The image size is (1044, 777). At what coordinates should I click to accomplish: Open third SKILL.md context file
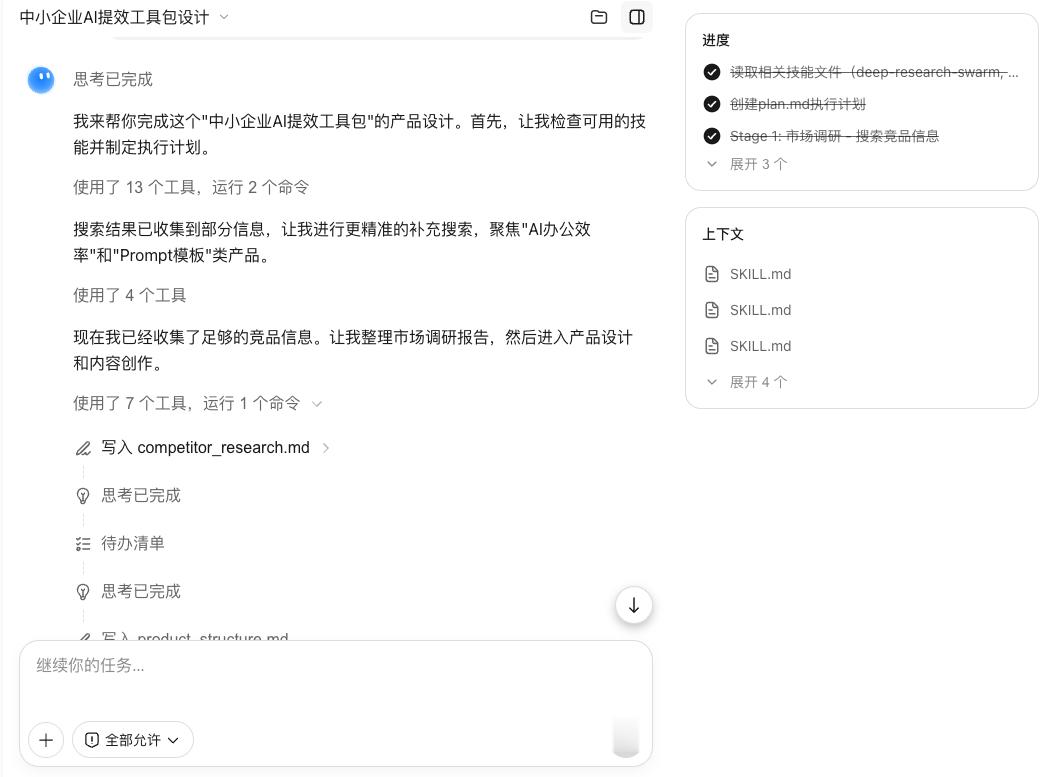pos(760,346)
